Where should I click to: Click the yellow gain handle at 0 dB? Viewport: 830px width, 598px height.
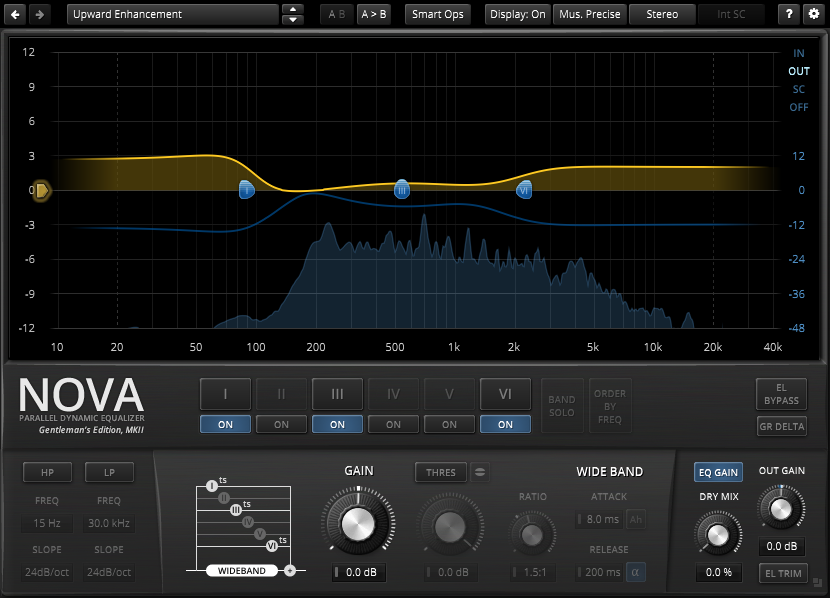tap(41, 190)
